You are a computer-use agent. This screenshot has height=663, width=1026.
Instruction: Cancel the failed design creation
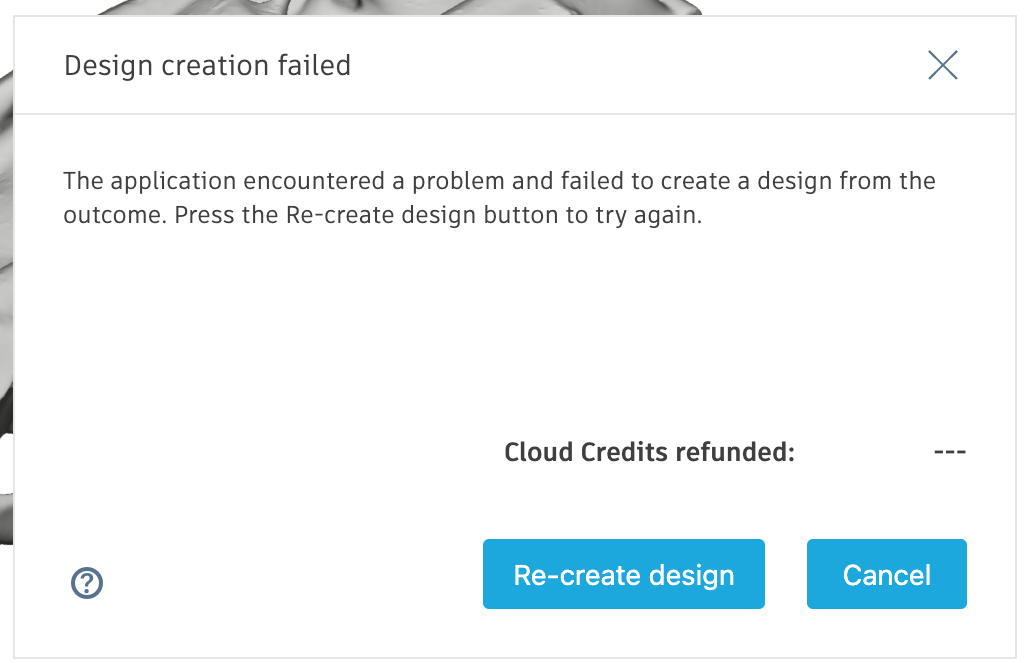[x=886, y=575]
